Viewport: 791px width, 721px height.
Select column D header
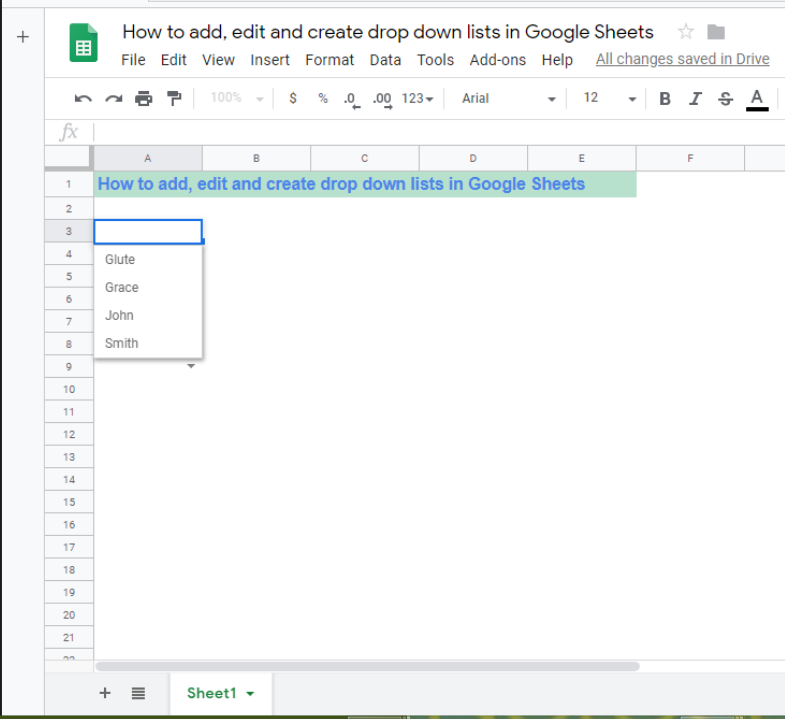pyautogui.click(x=473, y=158)
